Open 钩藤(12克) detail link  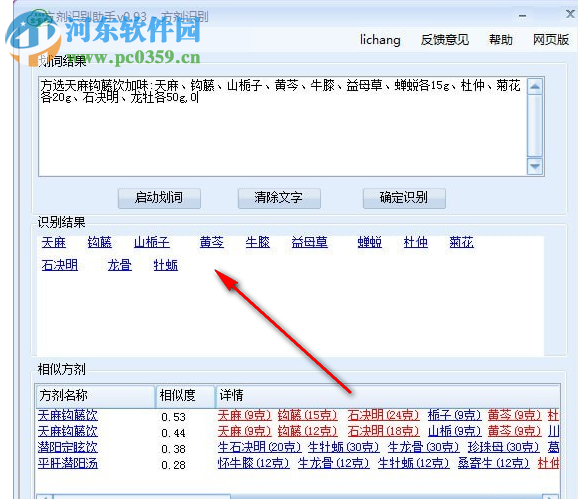pyautogui.click(x=308, y=431)
